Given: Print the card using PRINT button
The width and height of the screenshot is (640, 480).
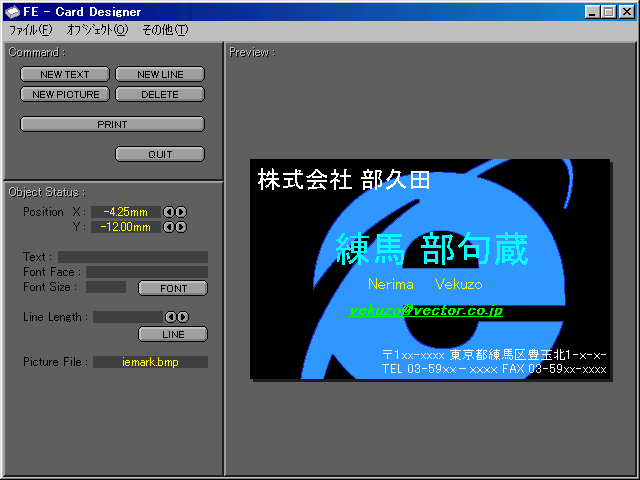Looking at the screenshot, I should click(x=112, y=124).
